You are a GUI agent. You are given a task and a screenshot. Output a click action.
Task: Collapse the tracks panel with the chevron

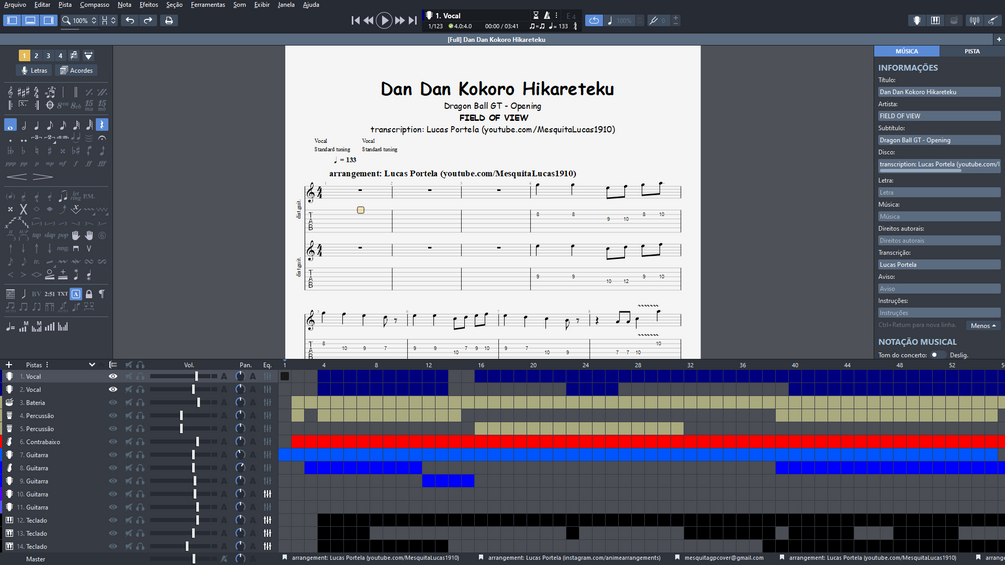(x=92, y=364)
